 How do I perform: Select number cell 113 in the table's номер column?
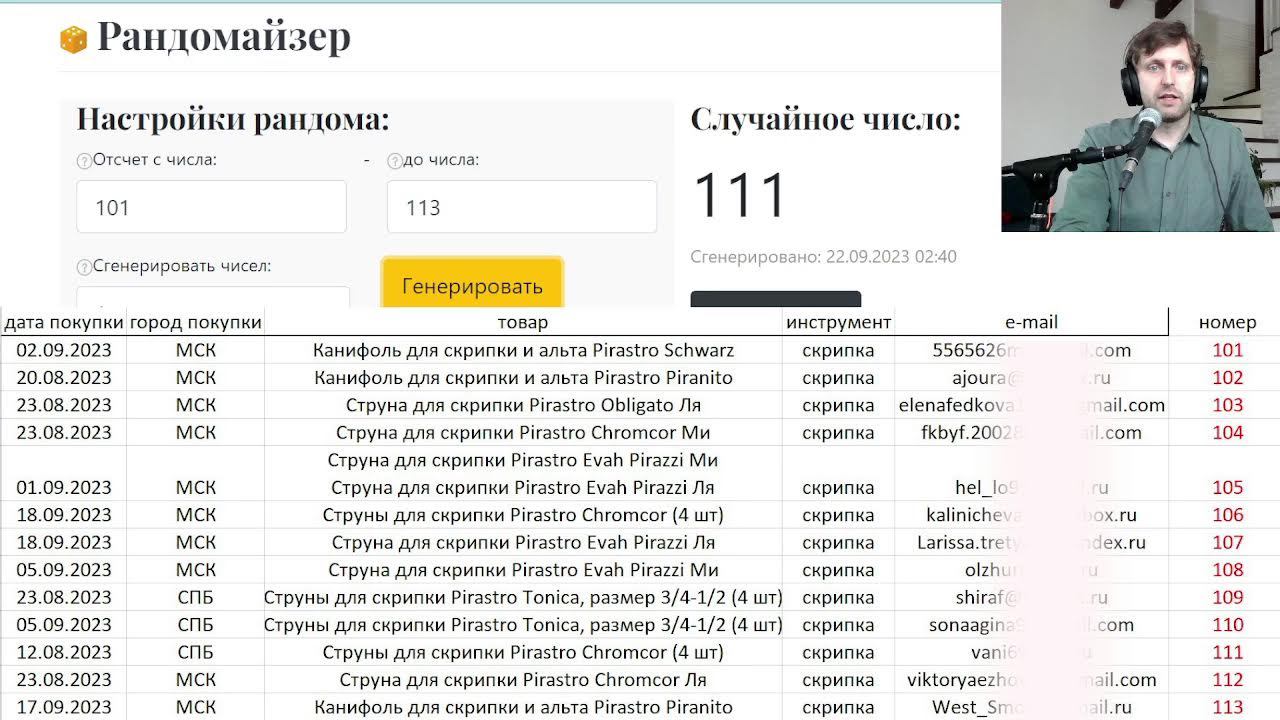click(x=1227, y=707)
